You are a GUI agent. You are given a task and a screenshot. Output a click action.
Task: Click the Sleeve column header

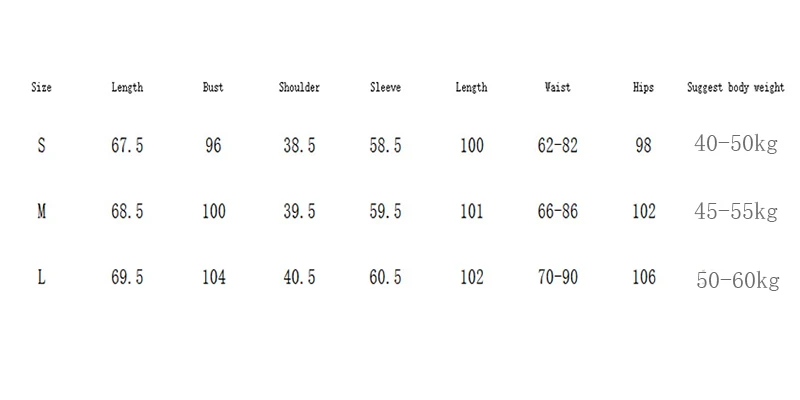[385, 88]
